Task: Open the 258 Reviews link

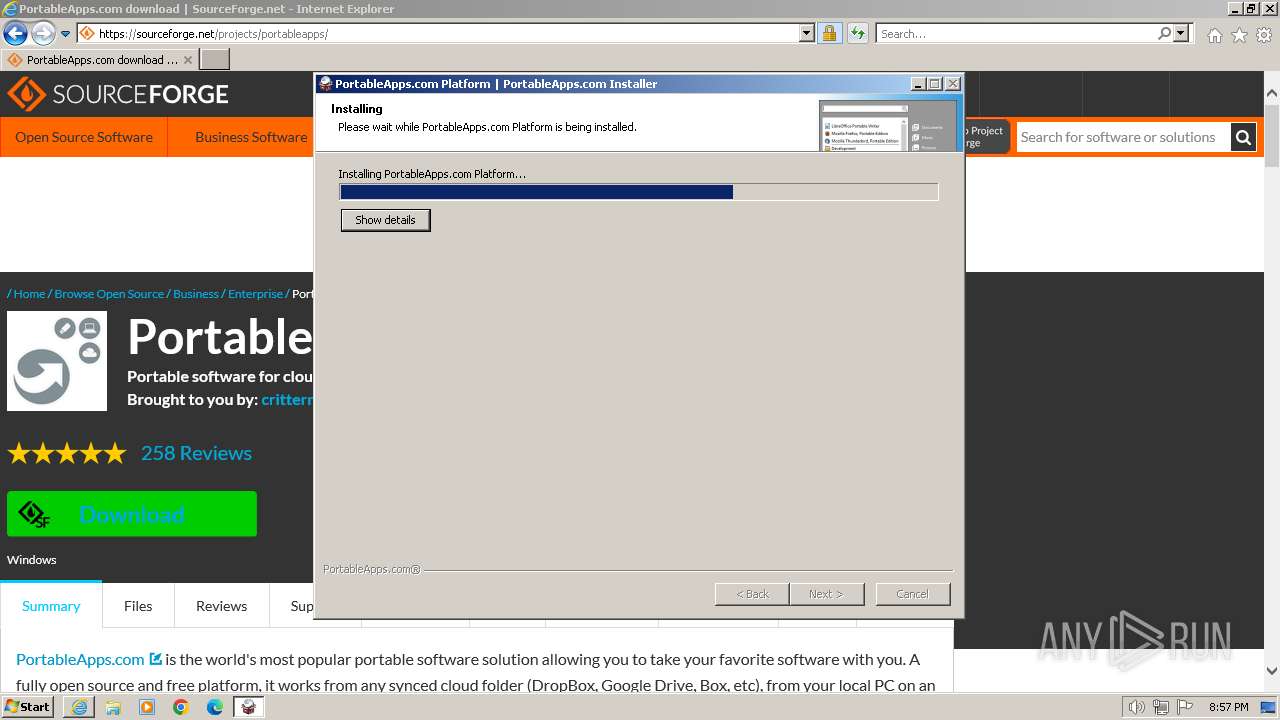Action: 196,453
